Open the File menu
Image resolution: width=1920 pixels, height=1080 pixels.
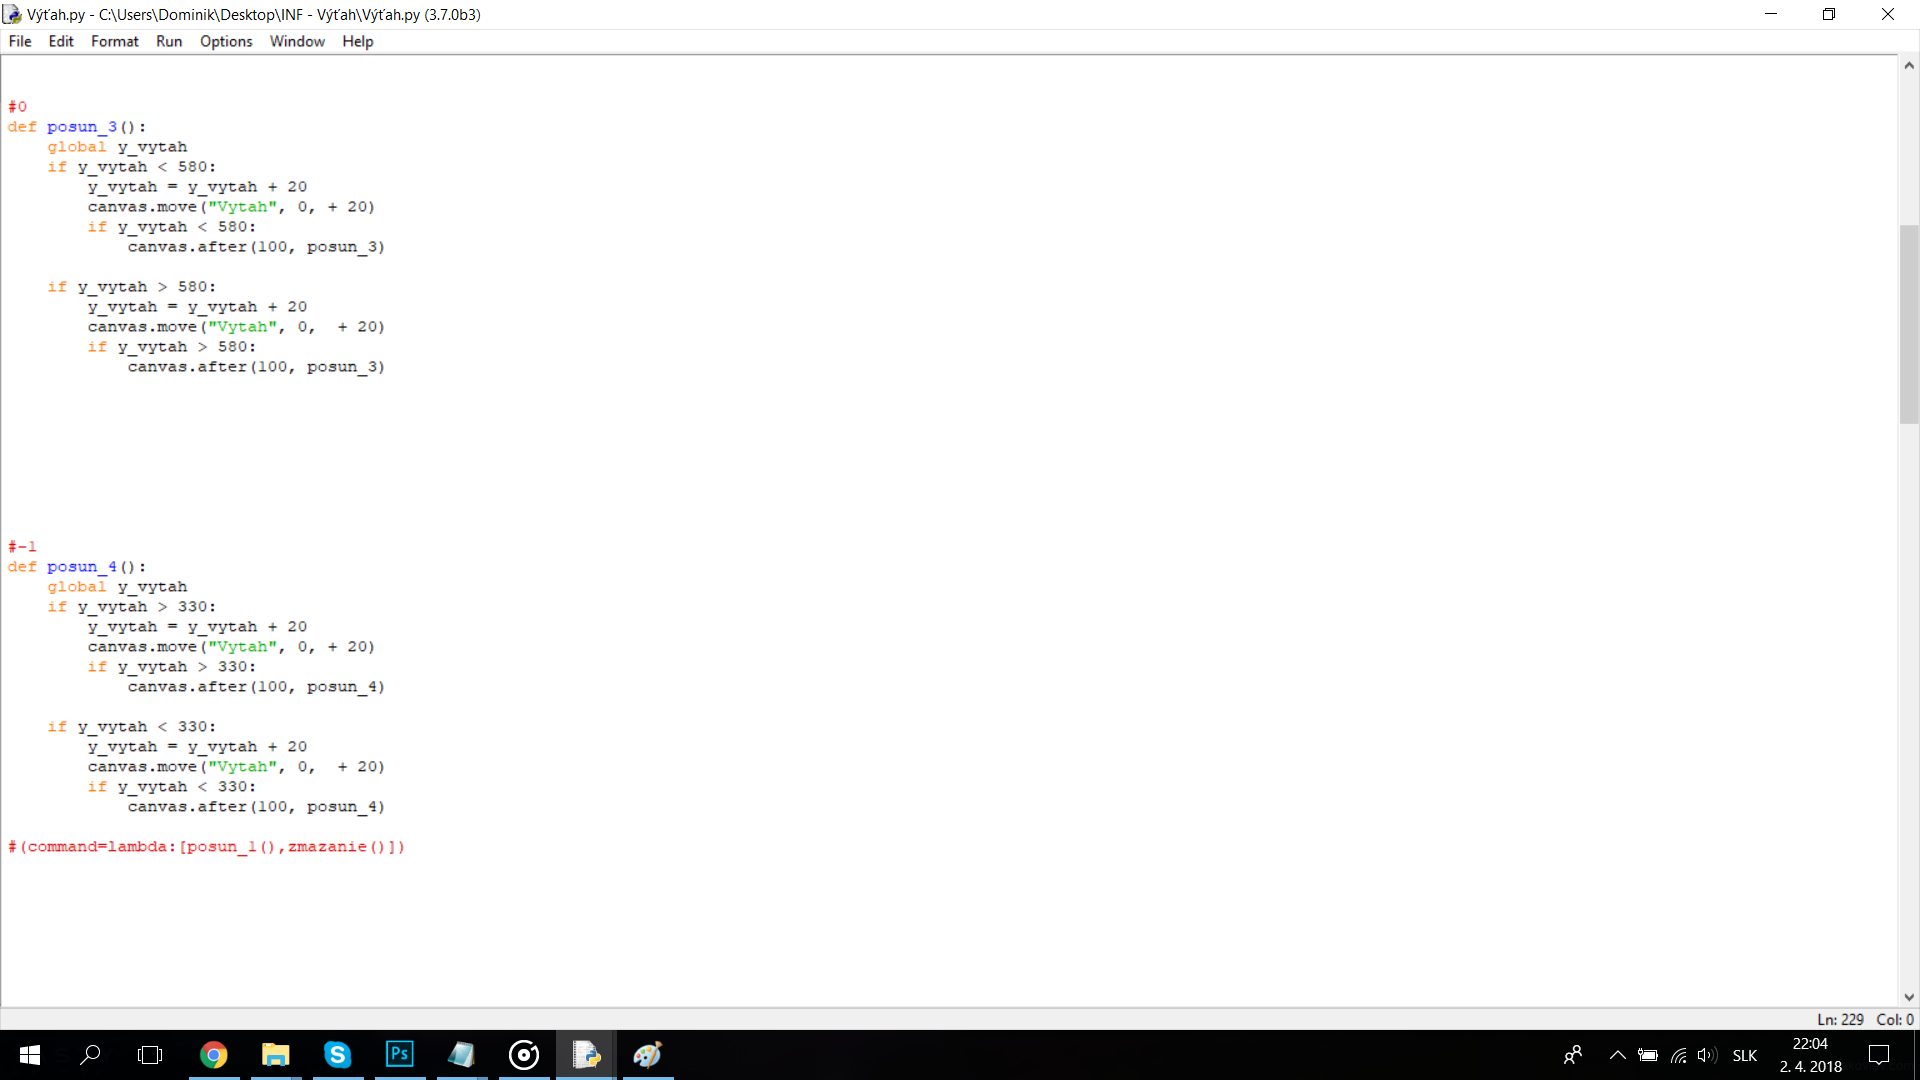(20, 41)
